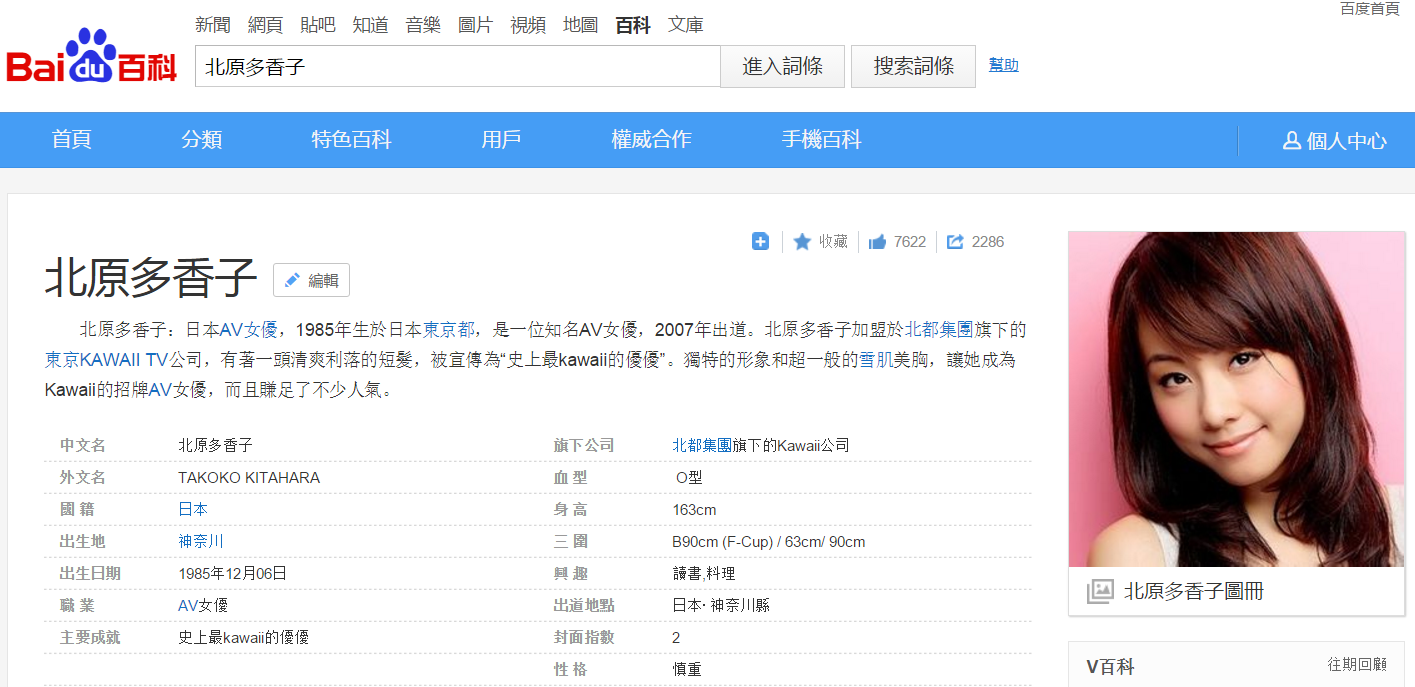Screen dimensions: 1415x687
Task: Click the user icon beside 個人中心
Action: tap(1291, 141)
